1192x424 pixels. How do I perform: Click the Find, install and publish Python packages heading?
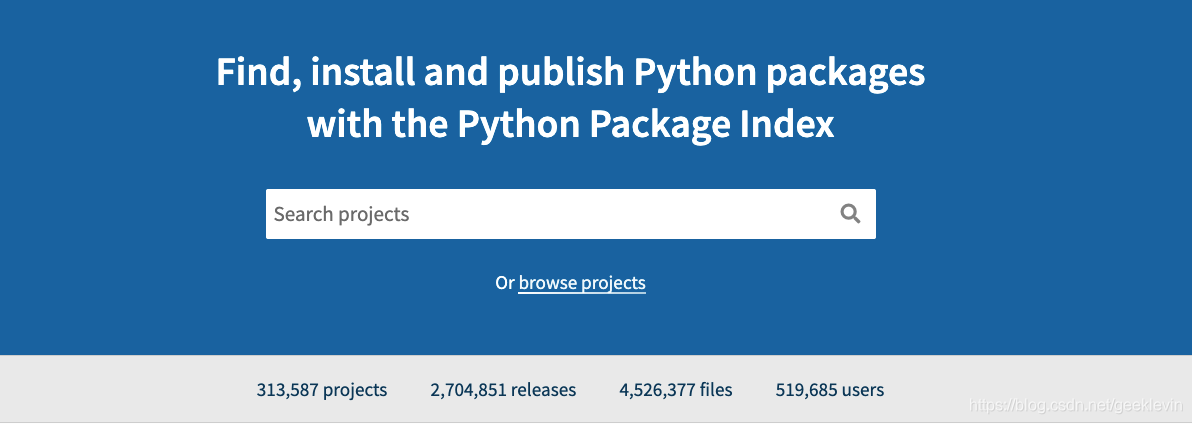point(571,98)
